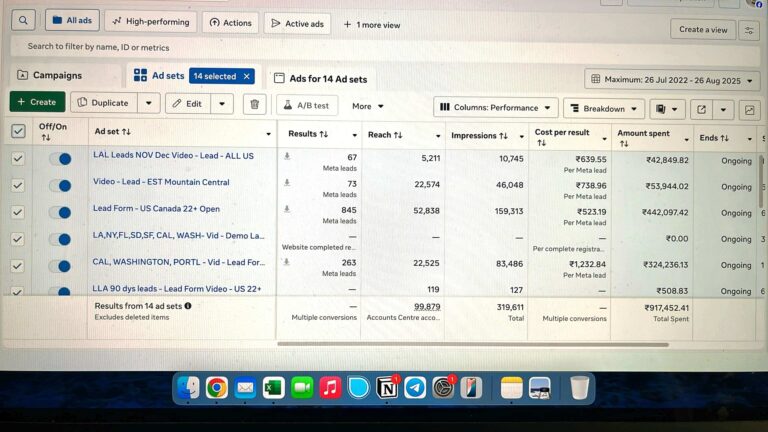Screen dimensions: 768x432
Task: Open the reports icon dropdown after Breakdown
Action: pyautogui.click(x=665, y=108)
